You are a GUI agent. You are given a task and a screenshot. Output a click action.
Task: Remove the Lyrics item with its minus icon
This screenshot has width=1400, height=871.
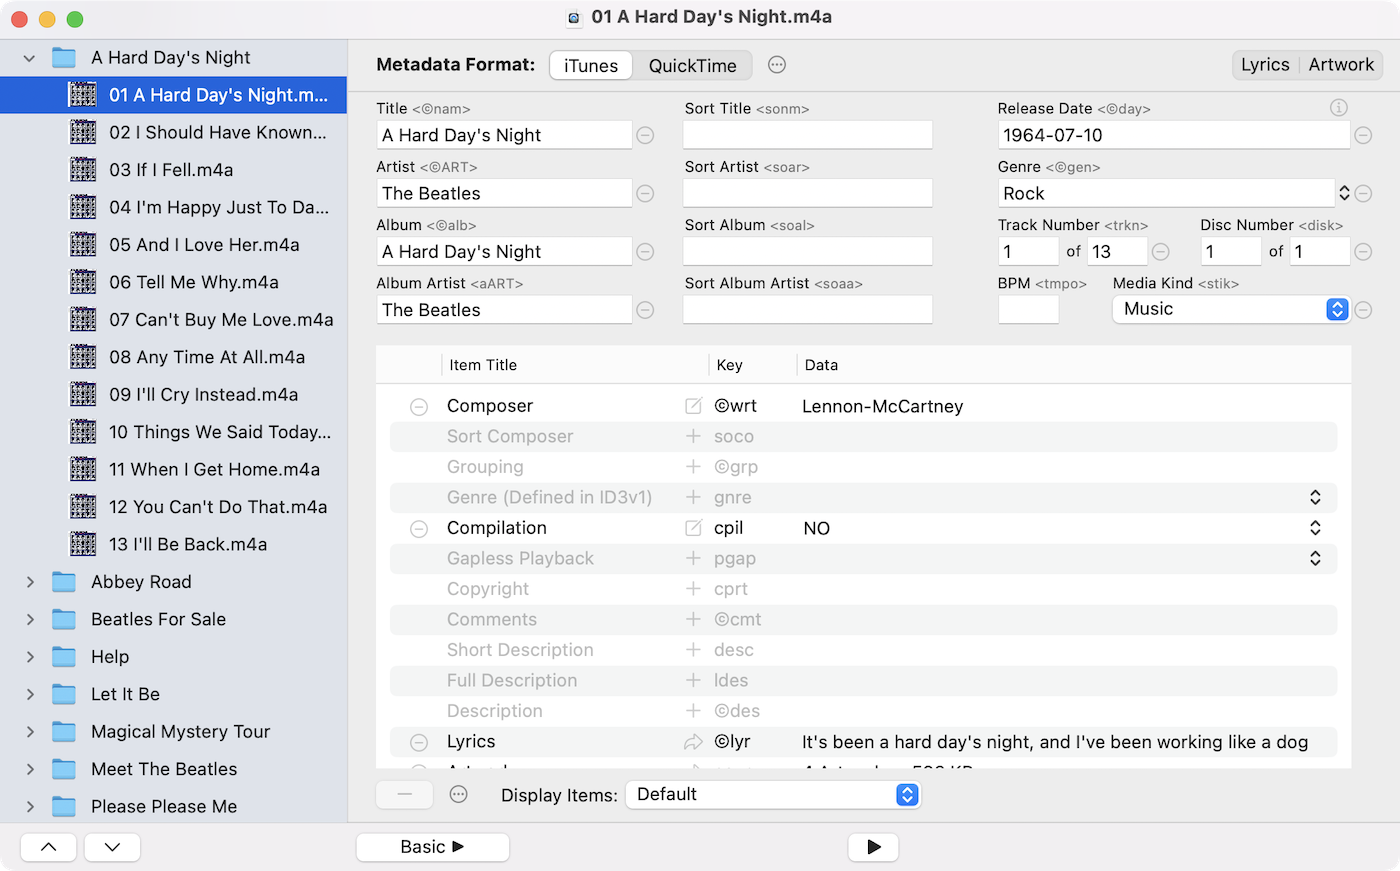point(419,742)
